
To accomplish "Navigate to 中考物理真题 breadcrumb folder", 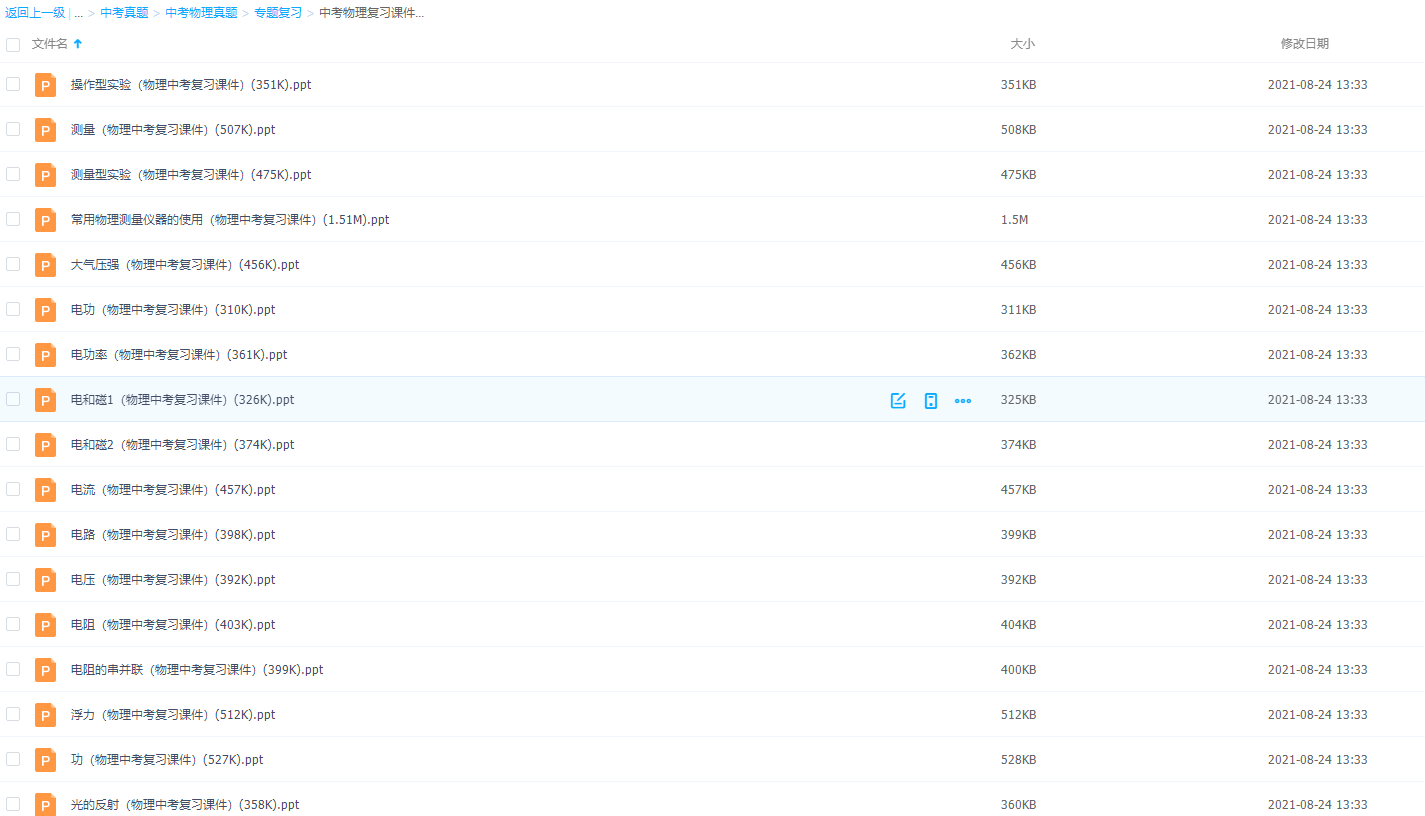I will pos(201,13).
